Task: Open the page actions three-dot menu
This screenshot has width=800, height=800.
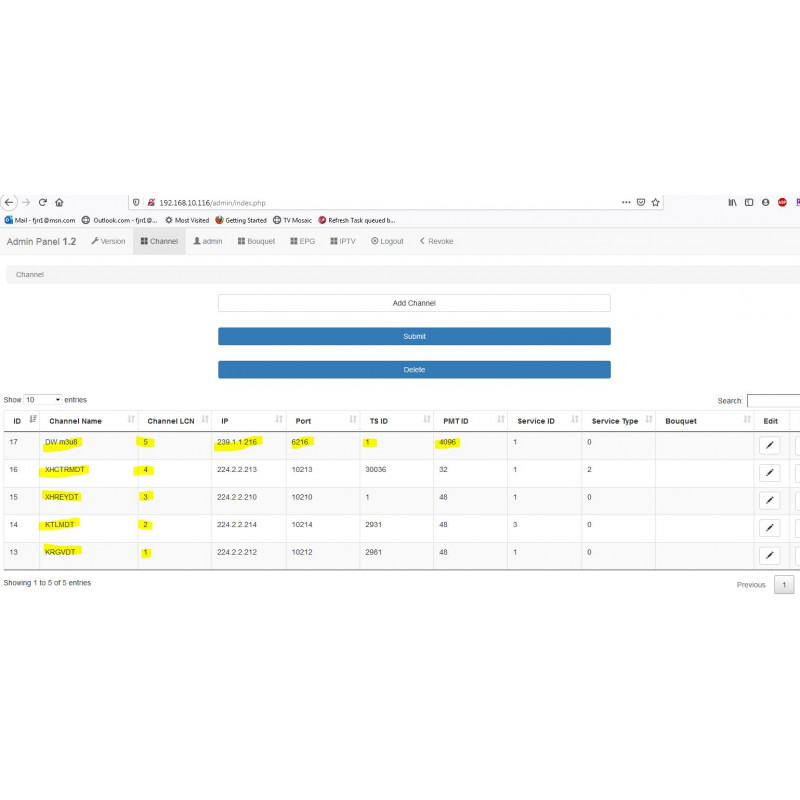Action: click(x=626, y=203)
